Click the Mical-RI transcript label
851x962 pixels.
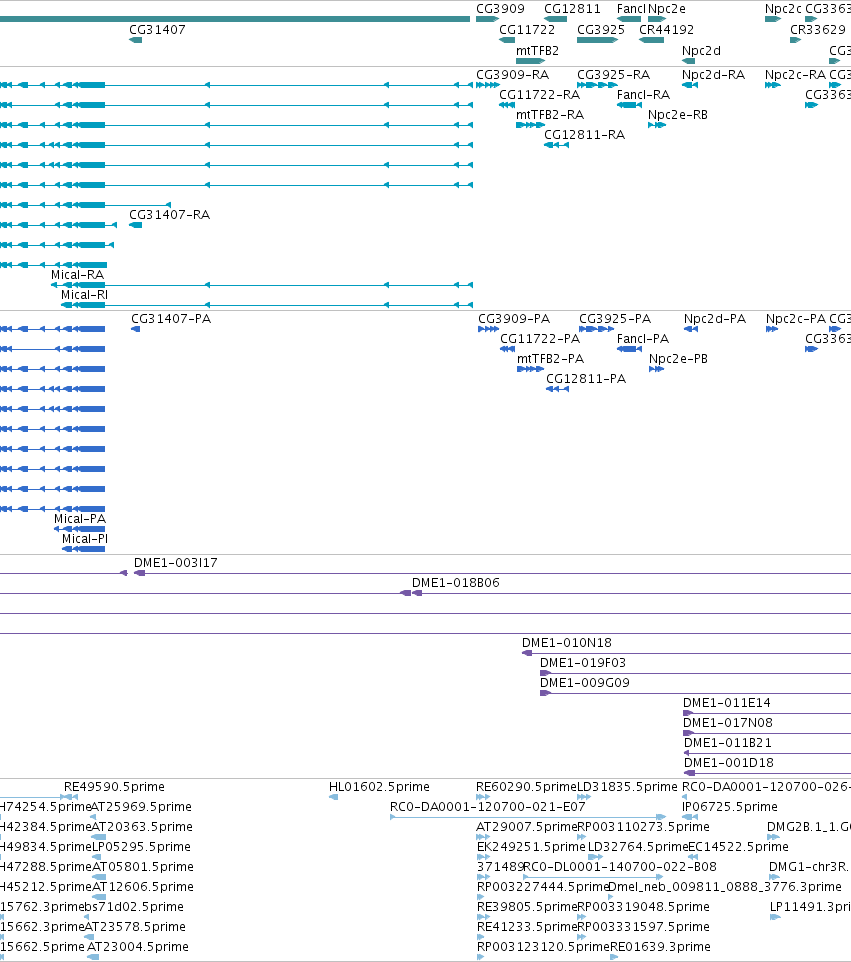(84, 295)
